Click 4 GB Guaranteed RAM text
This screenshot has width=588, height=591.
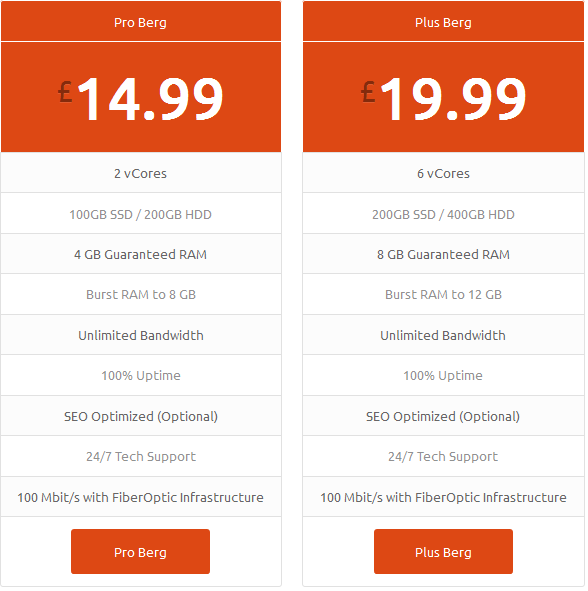[x=141, y=254]
